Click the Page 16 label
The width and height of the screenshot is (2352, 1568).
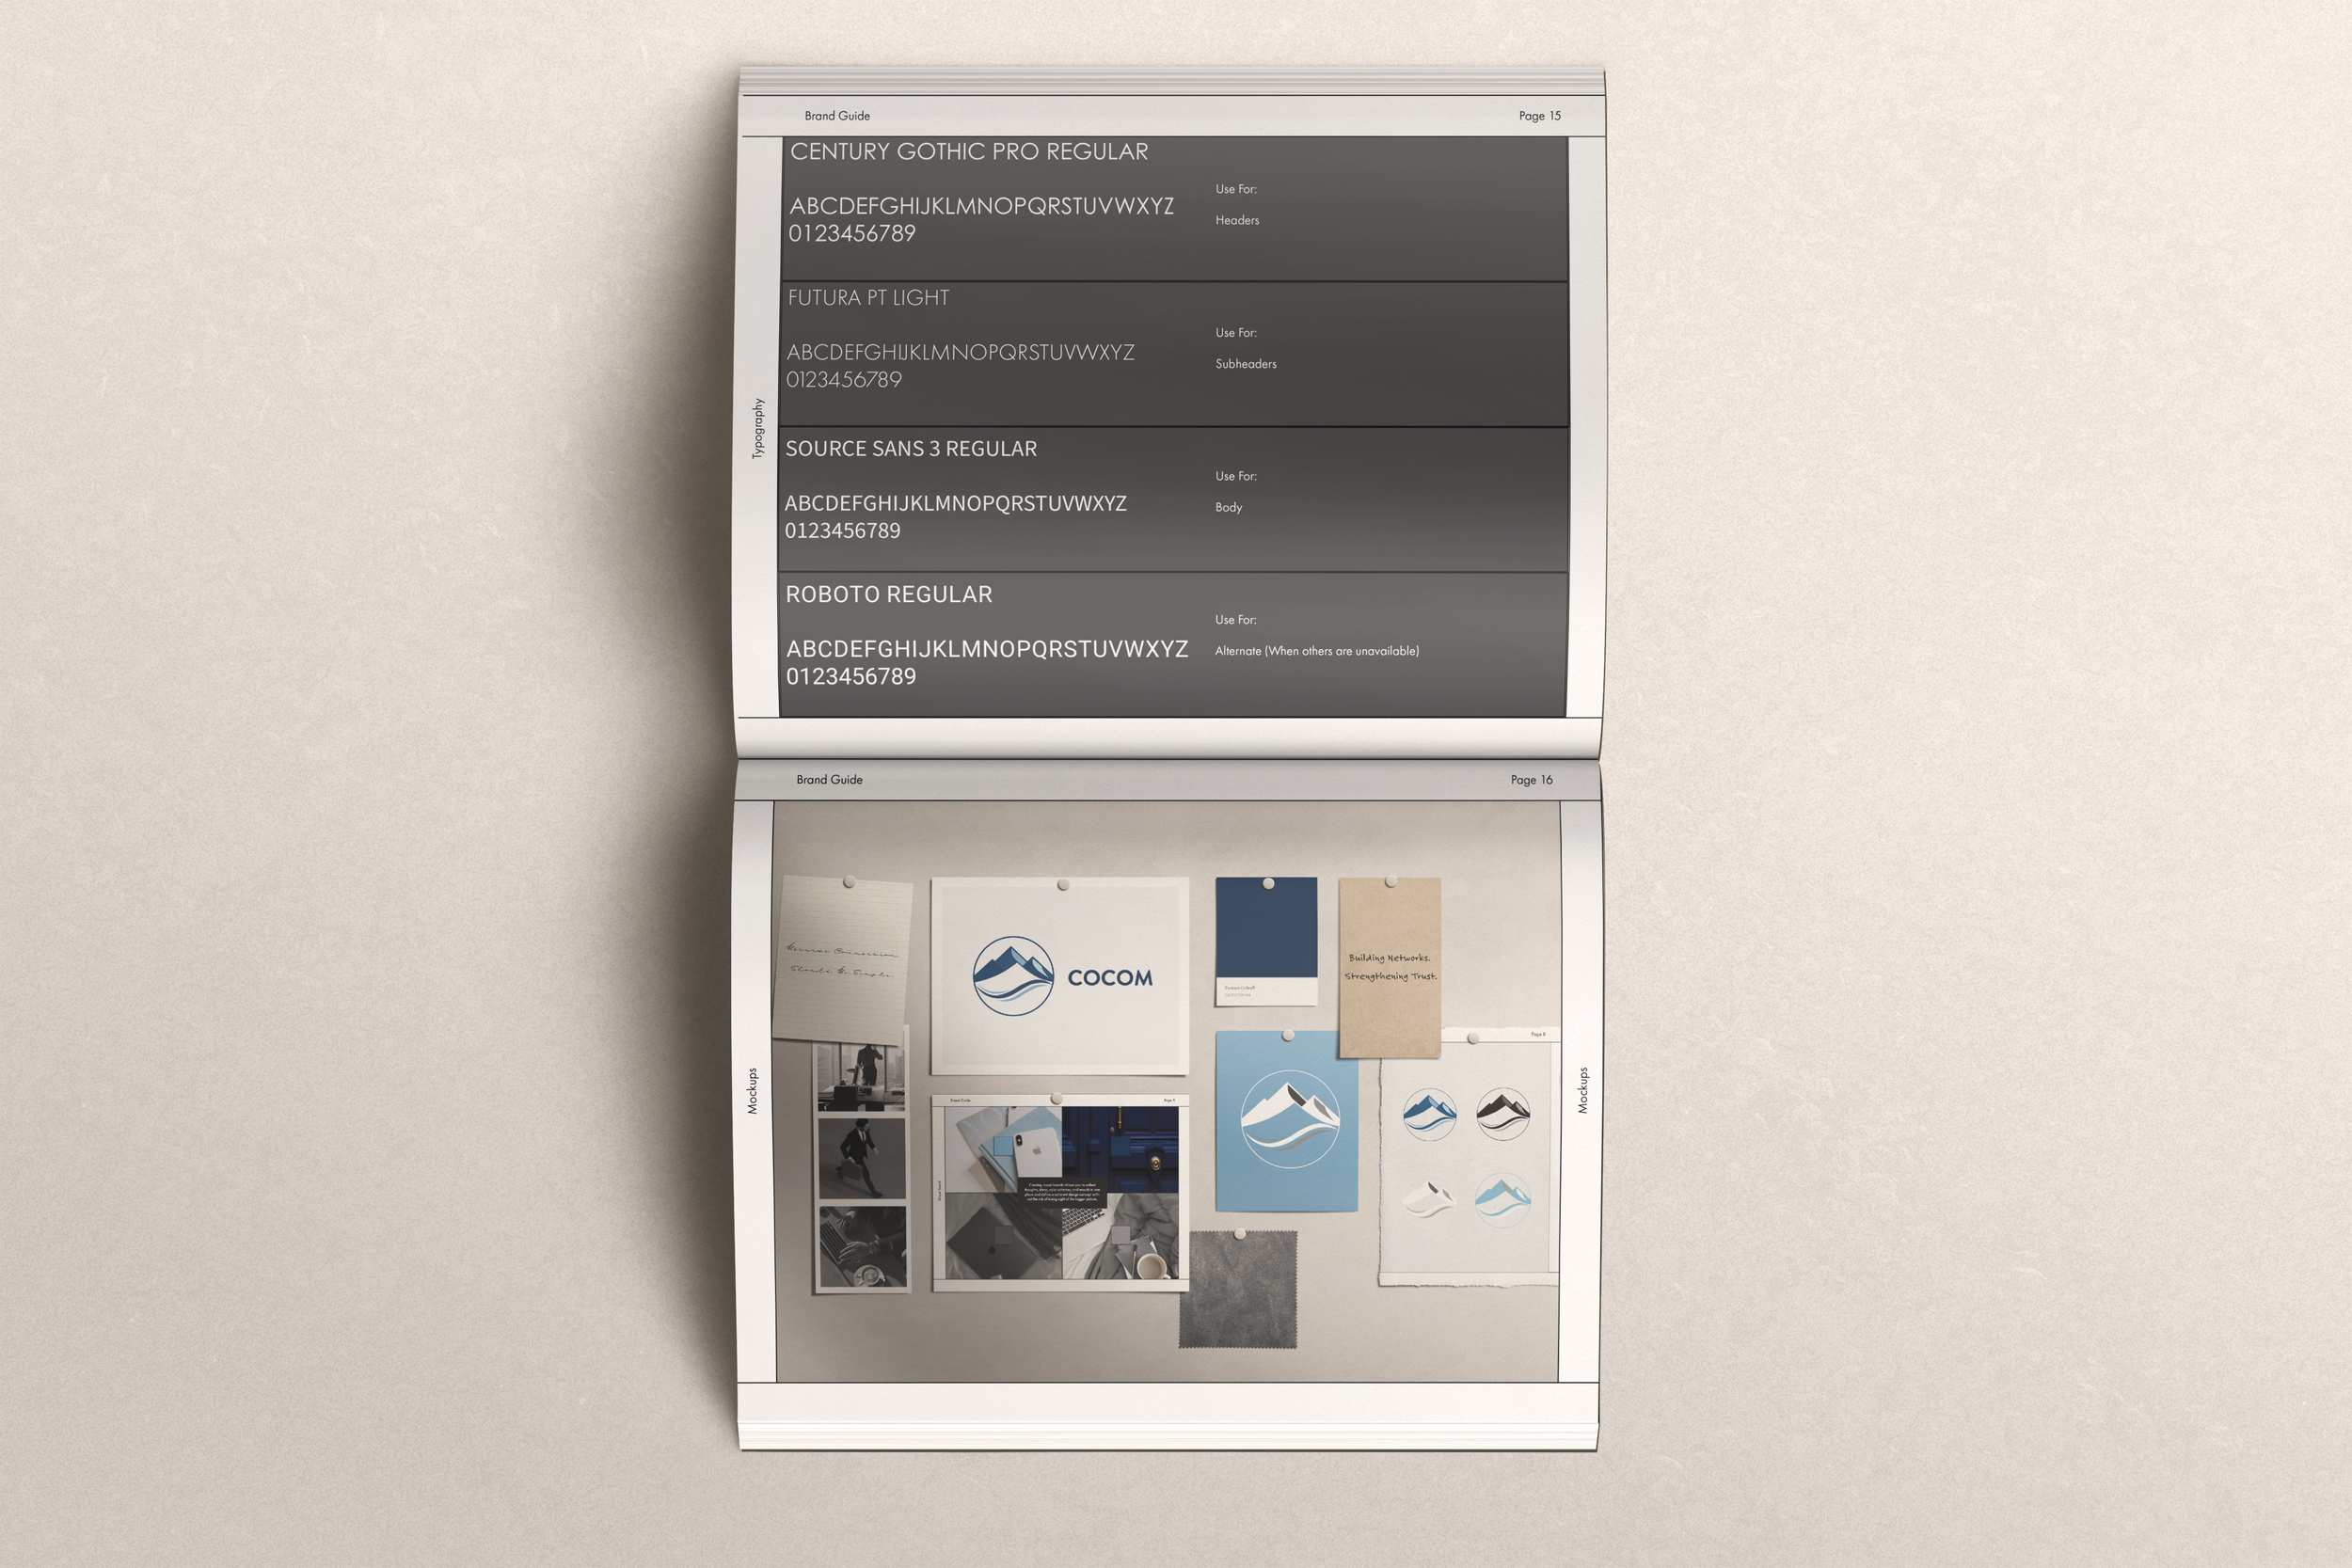(1530, 780)
